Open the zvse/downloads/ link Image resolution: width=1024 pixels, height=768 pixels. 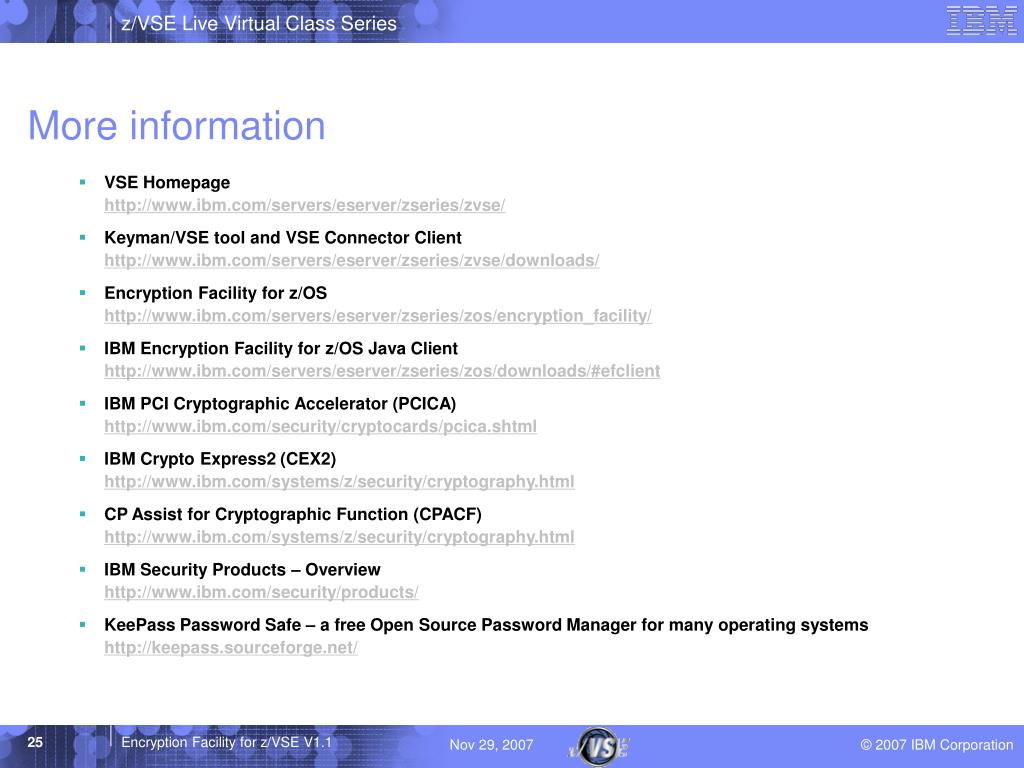tap(352, 261)
